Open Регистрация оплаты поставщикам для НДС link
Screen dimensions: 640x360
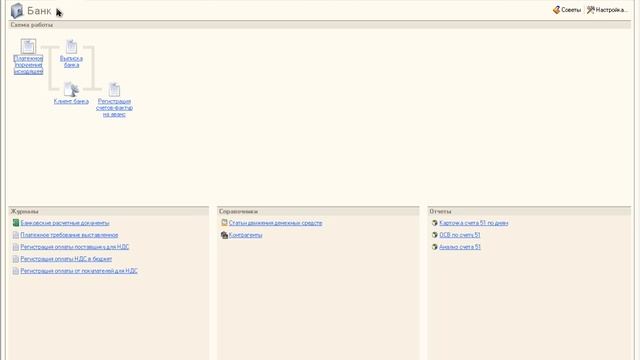point(75,247)
